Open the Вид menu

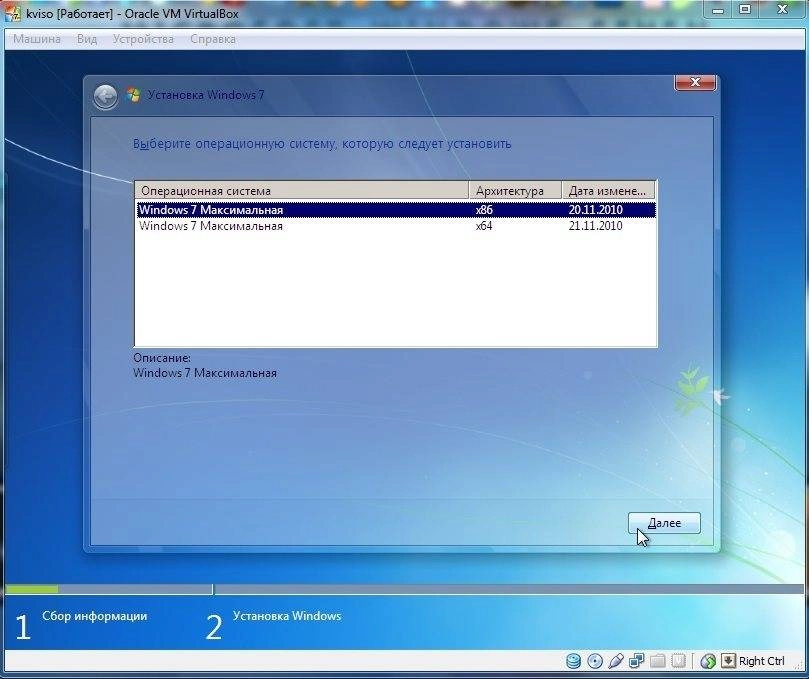pos(87,39)
